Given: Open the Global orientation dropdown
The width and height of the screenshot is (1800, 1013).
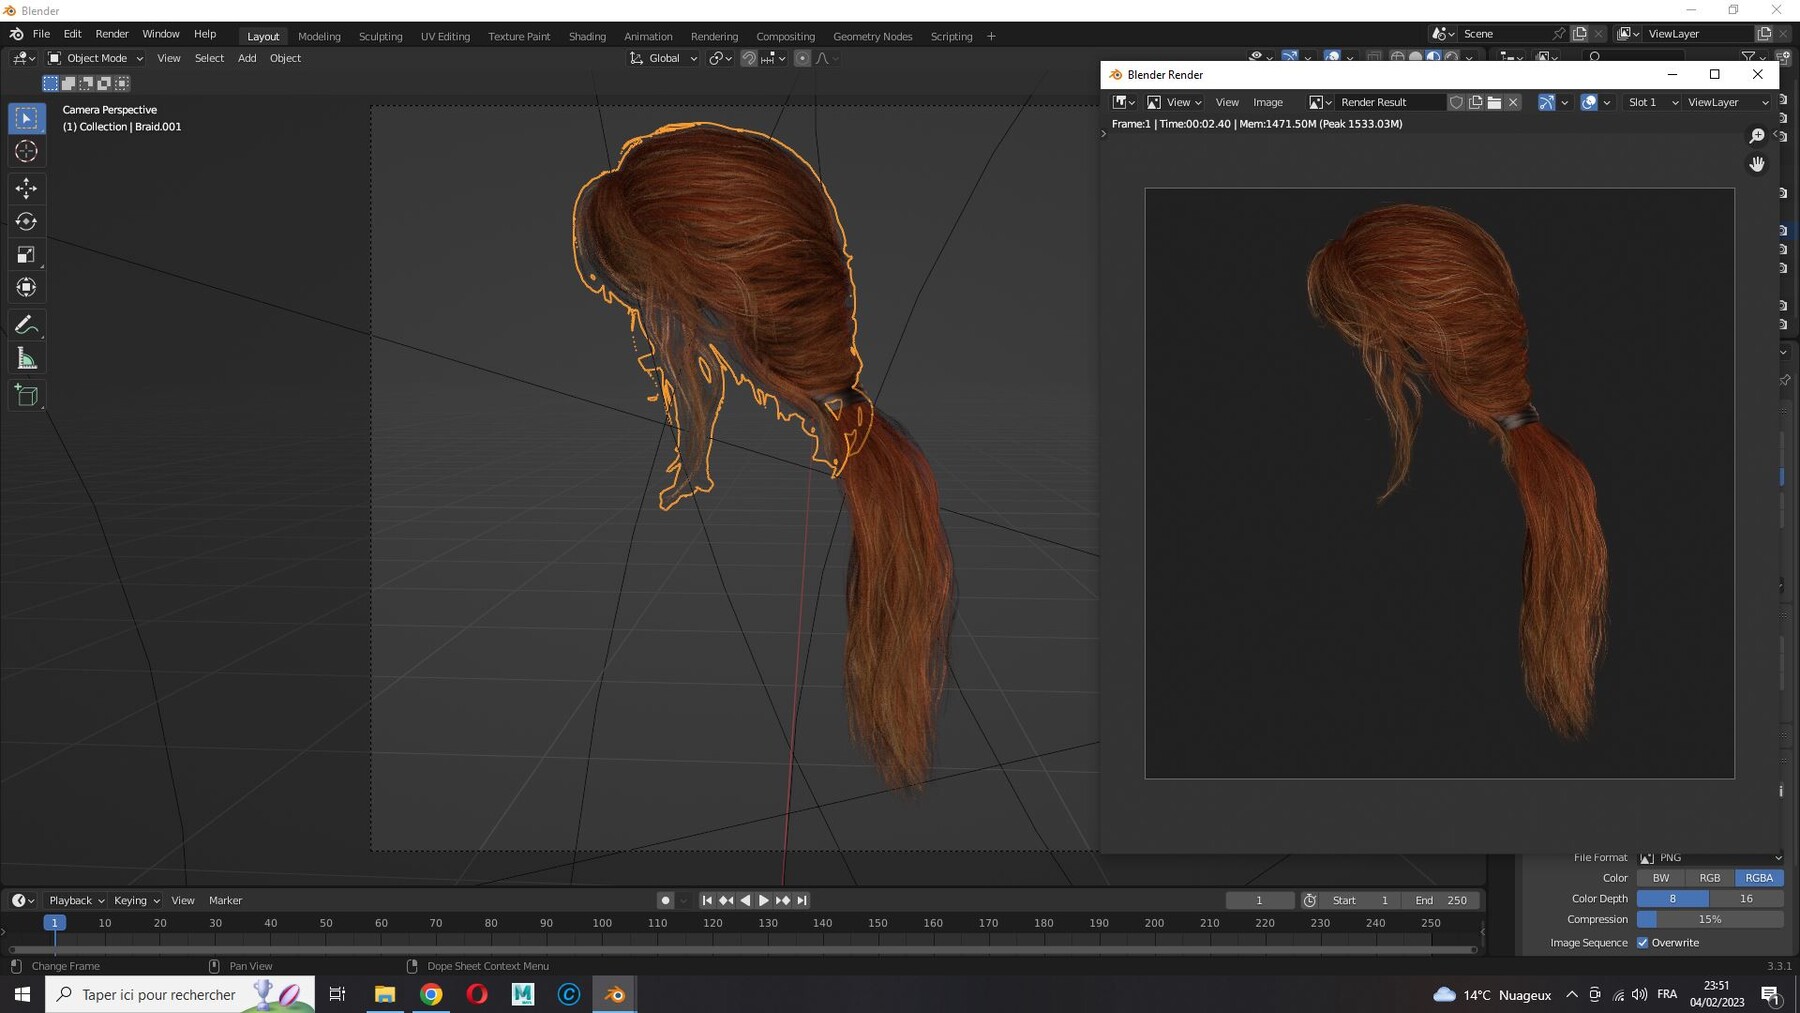Looking at the screenshot, I should 663,58.
